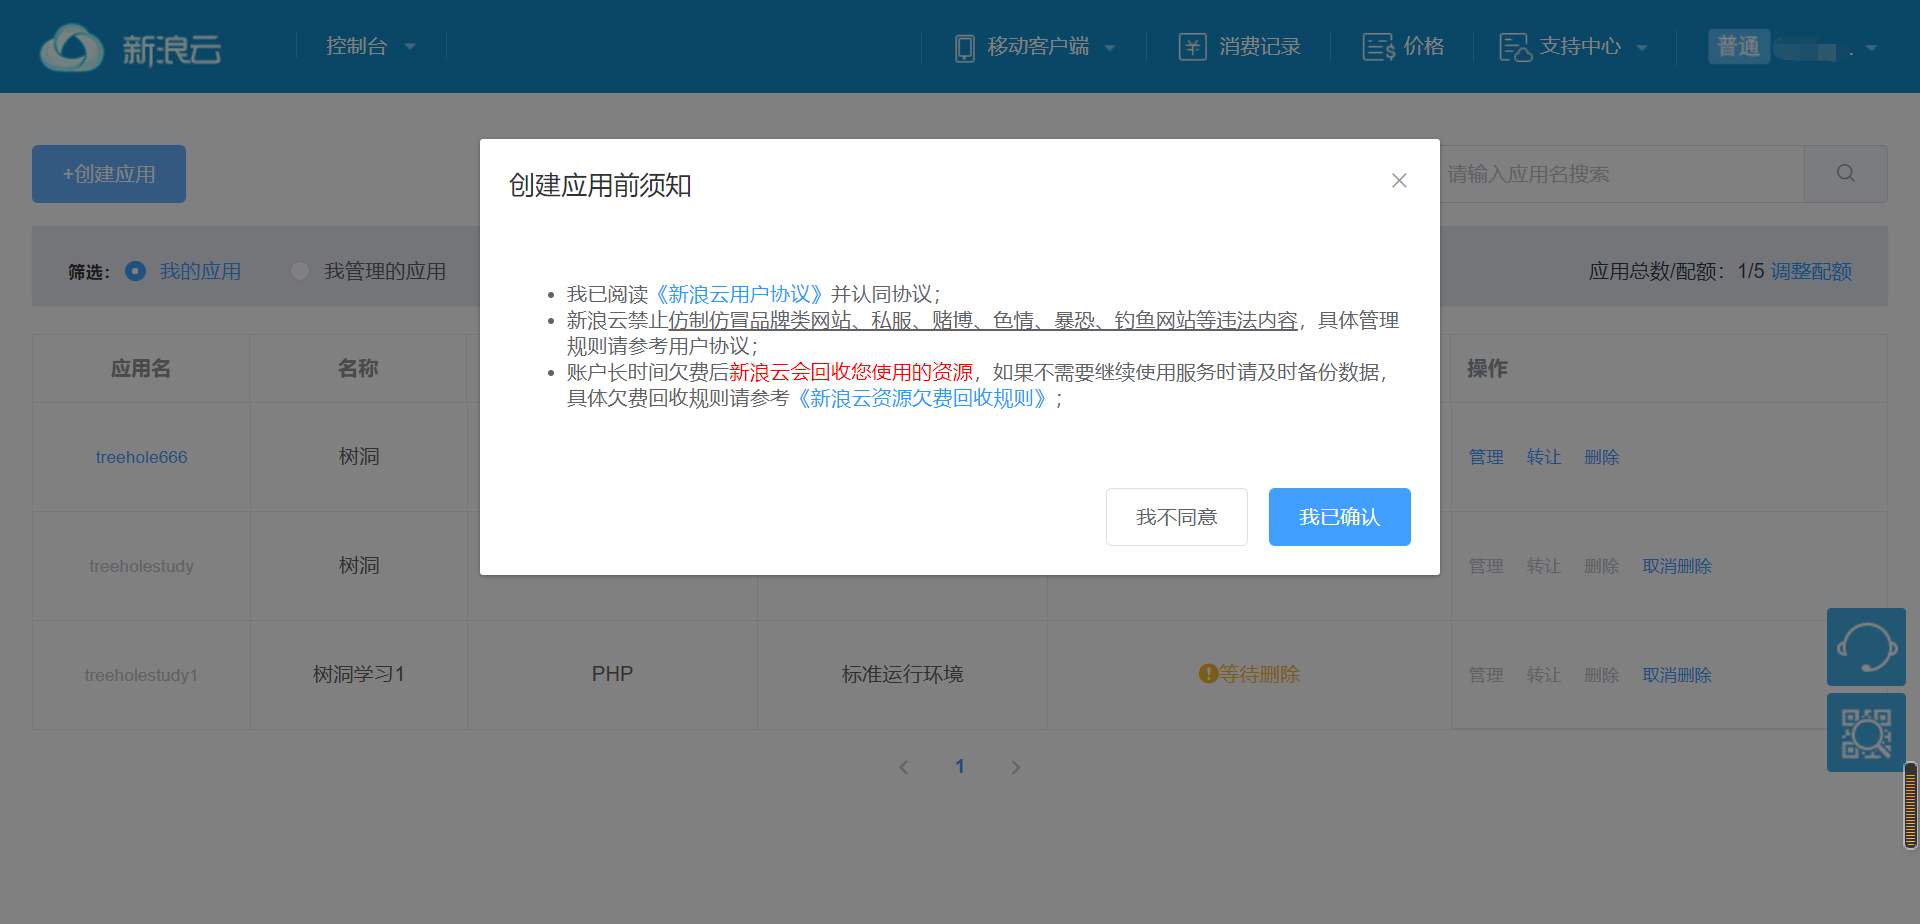Viewport: 1920px width, 924px height.
Task: Close the 创建应用前须知 dialog with X
Action: pos(1399,181)
